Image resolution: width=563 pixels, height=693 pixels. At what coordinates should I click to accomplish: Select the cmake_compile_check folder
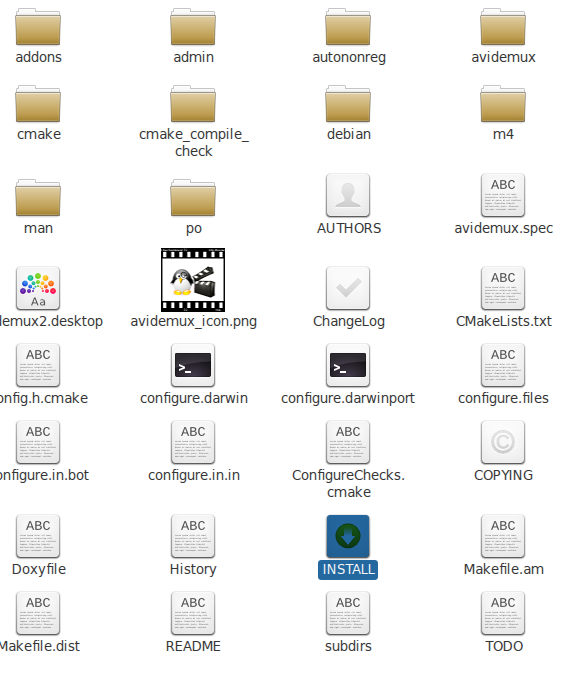click(193, 104)
